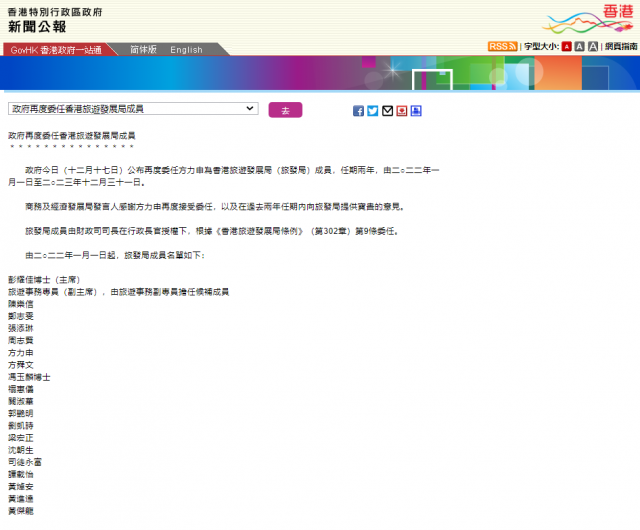Switch to the medium font size A
Screen dimensions: 640x530
coord(580,47)
